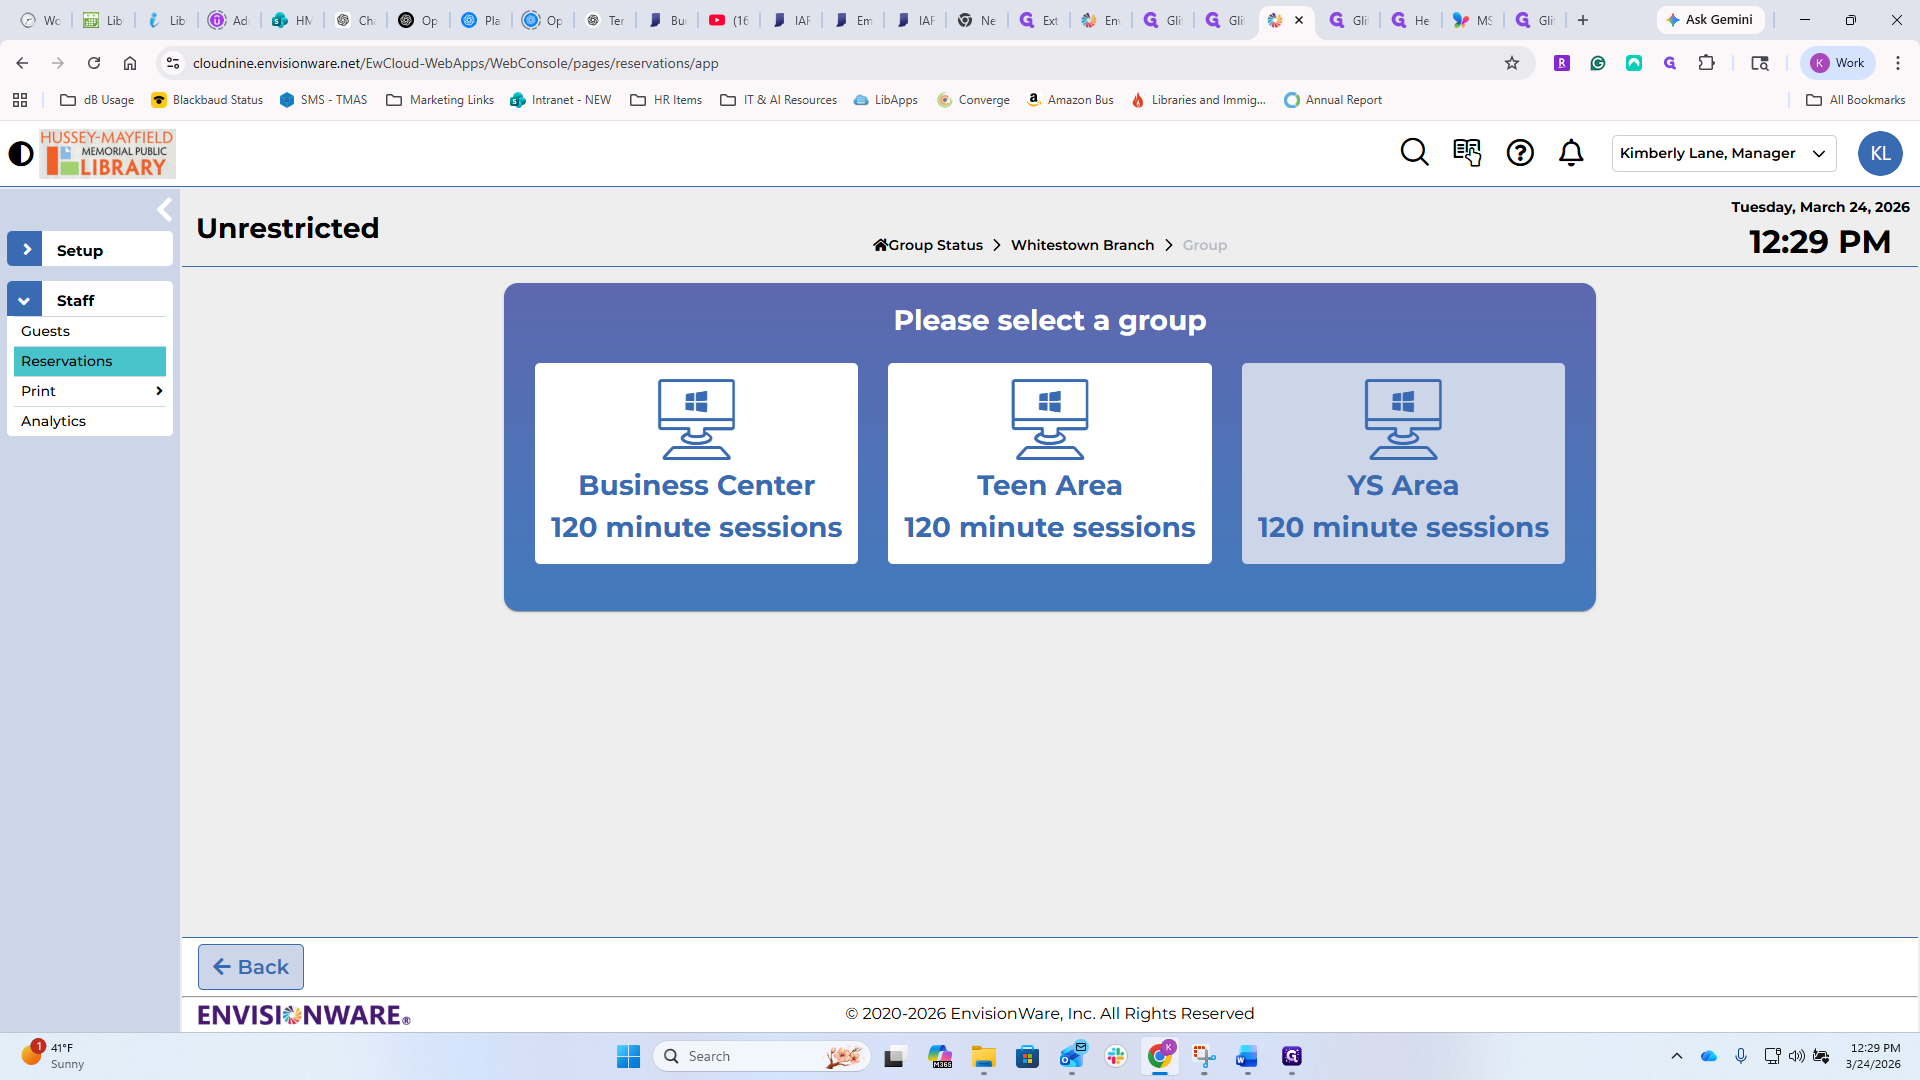Bookmark this page with star icon
Screen dimensions: 1920x1080
pos(1512,63)
